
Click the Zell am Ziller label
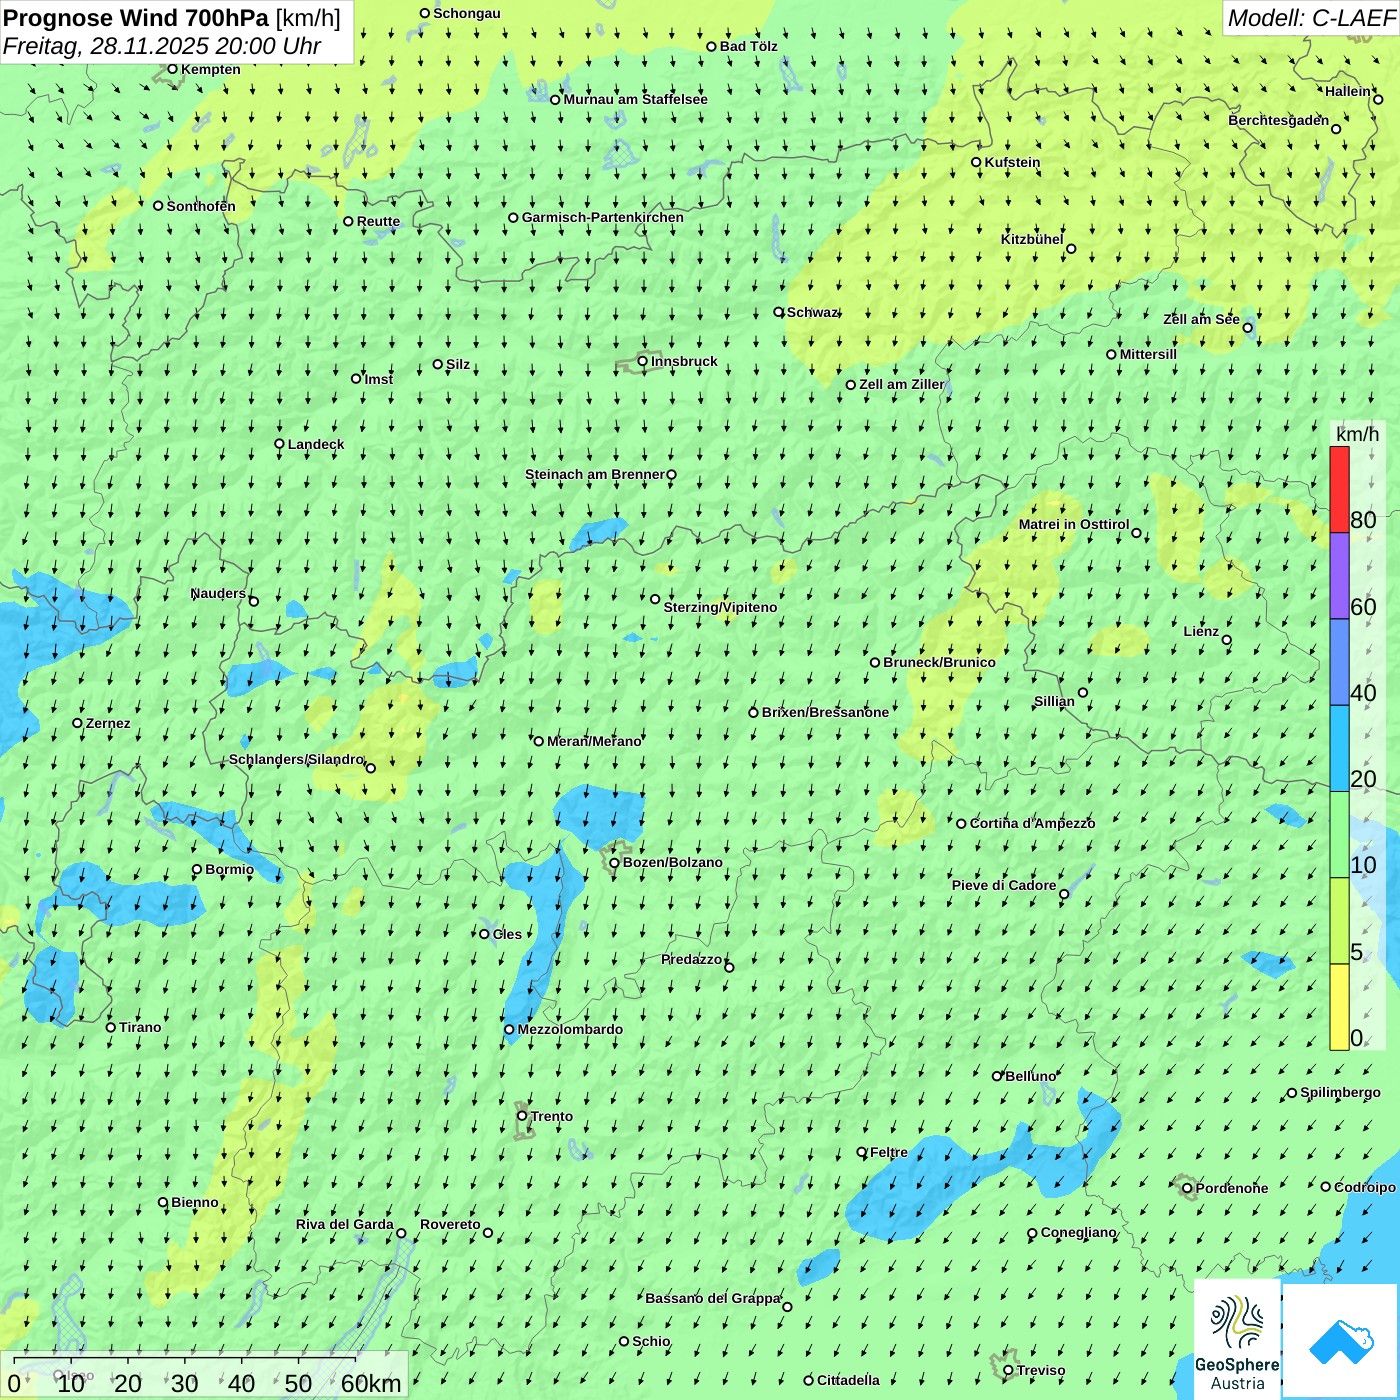[901, 384]
